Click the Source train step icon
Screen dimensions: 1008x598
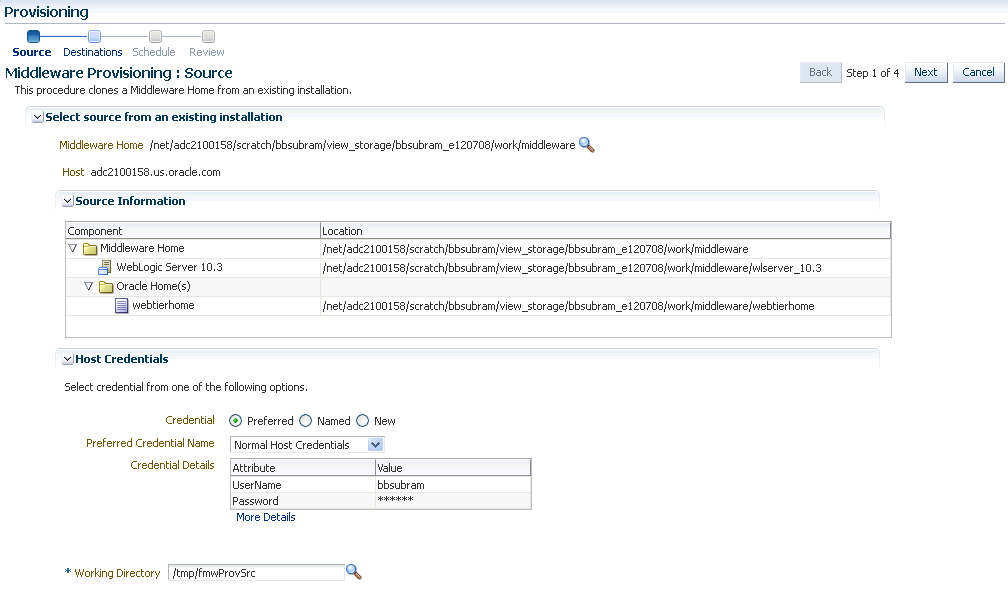(33, 37)
